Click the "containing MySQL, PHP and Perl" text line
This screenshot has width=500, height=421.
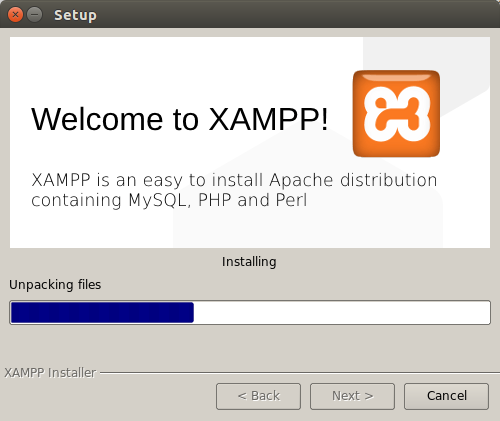pos(169,200)
